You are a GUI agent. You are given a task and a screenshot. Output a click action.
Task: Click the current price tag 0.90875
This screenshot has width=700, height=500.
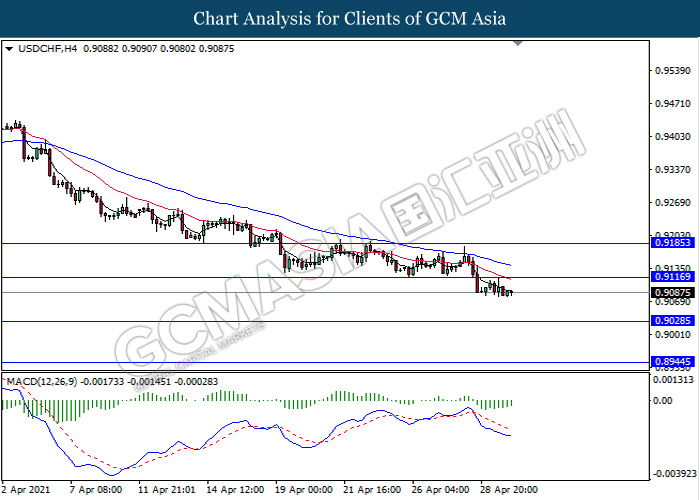(x=673, y=293)
